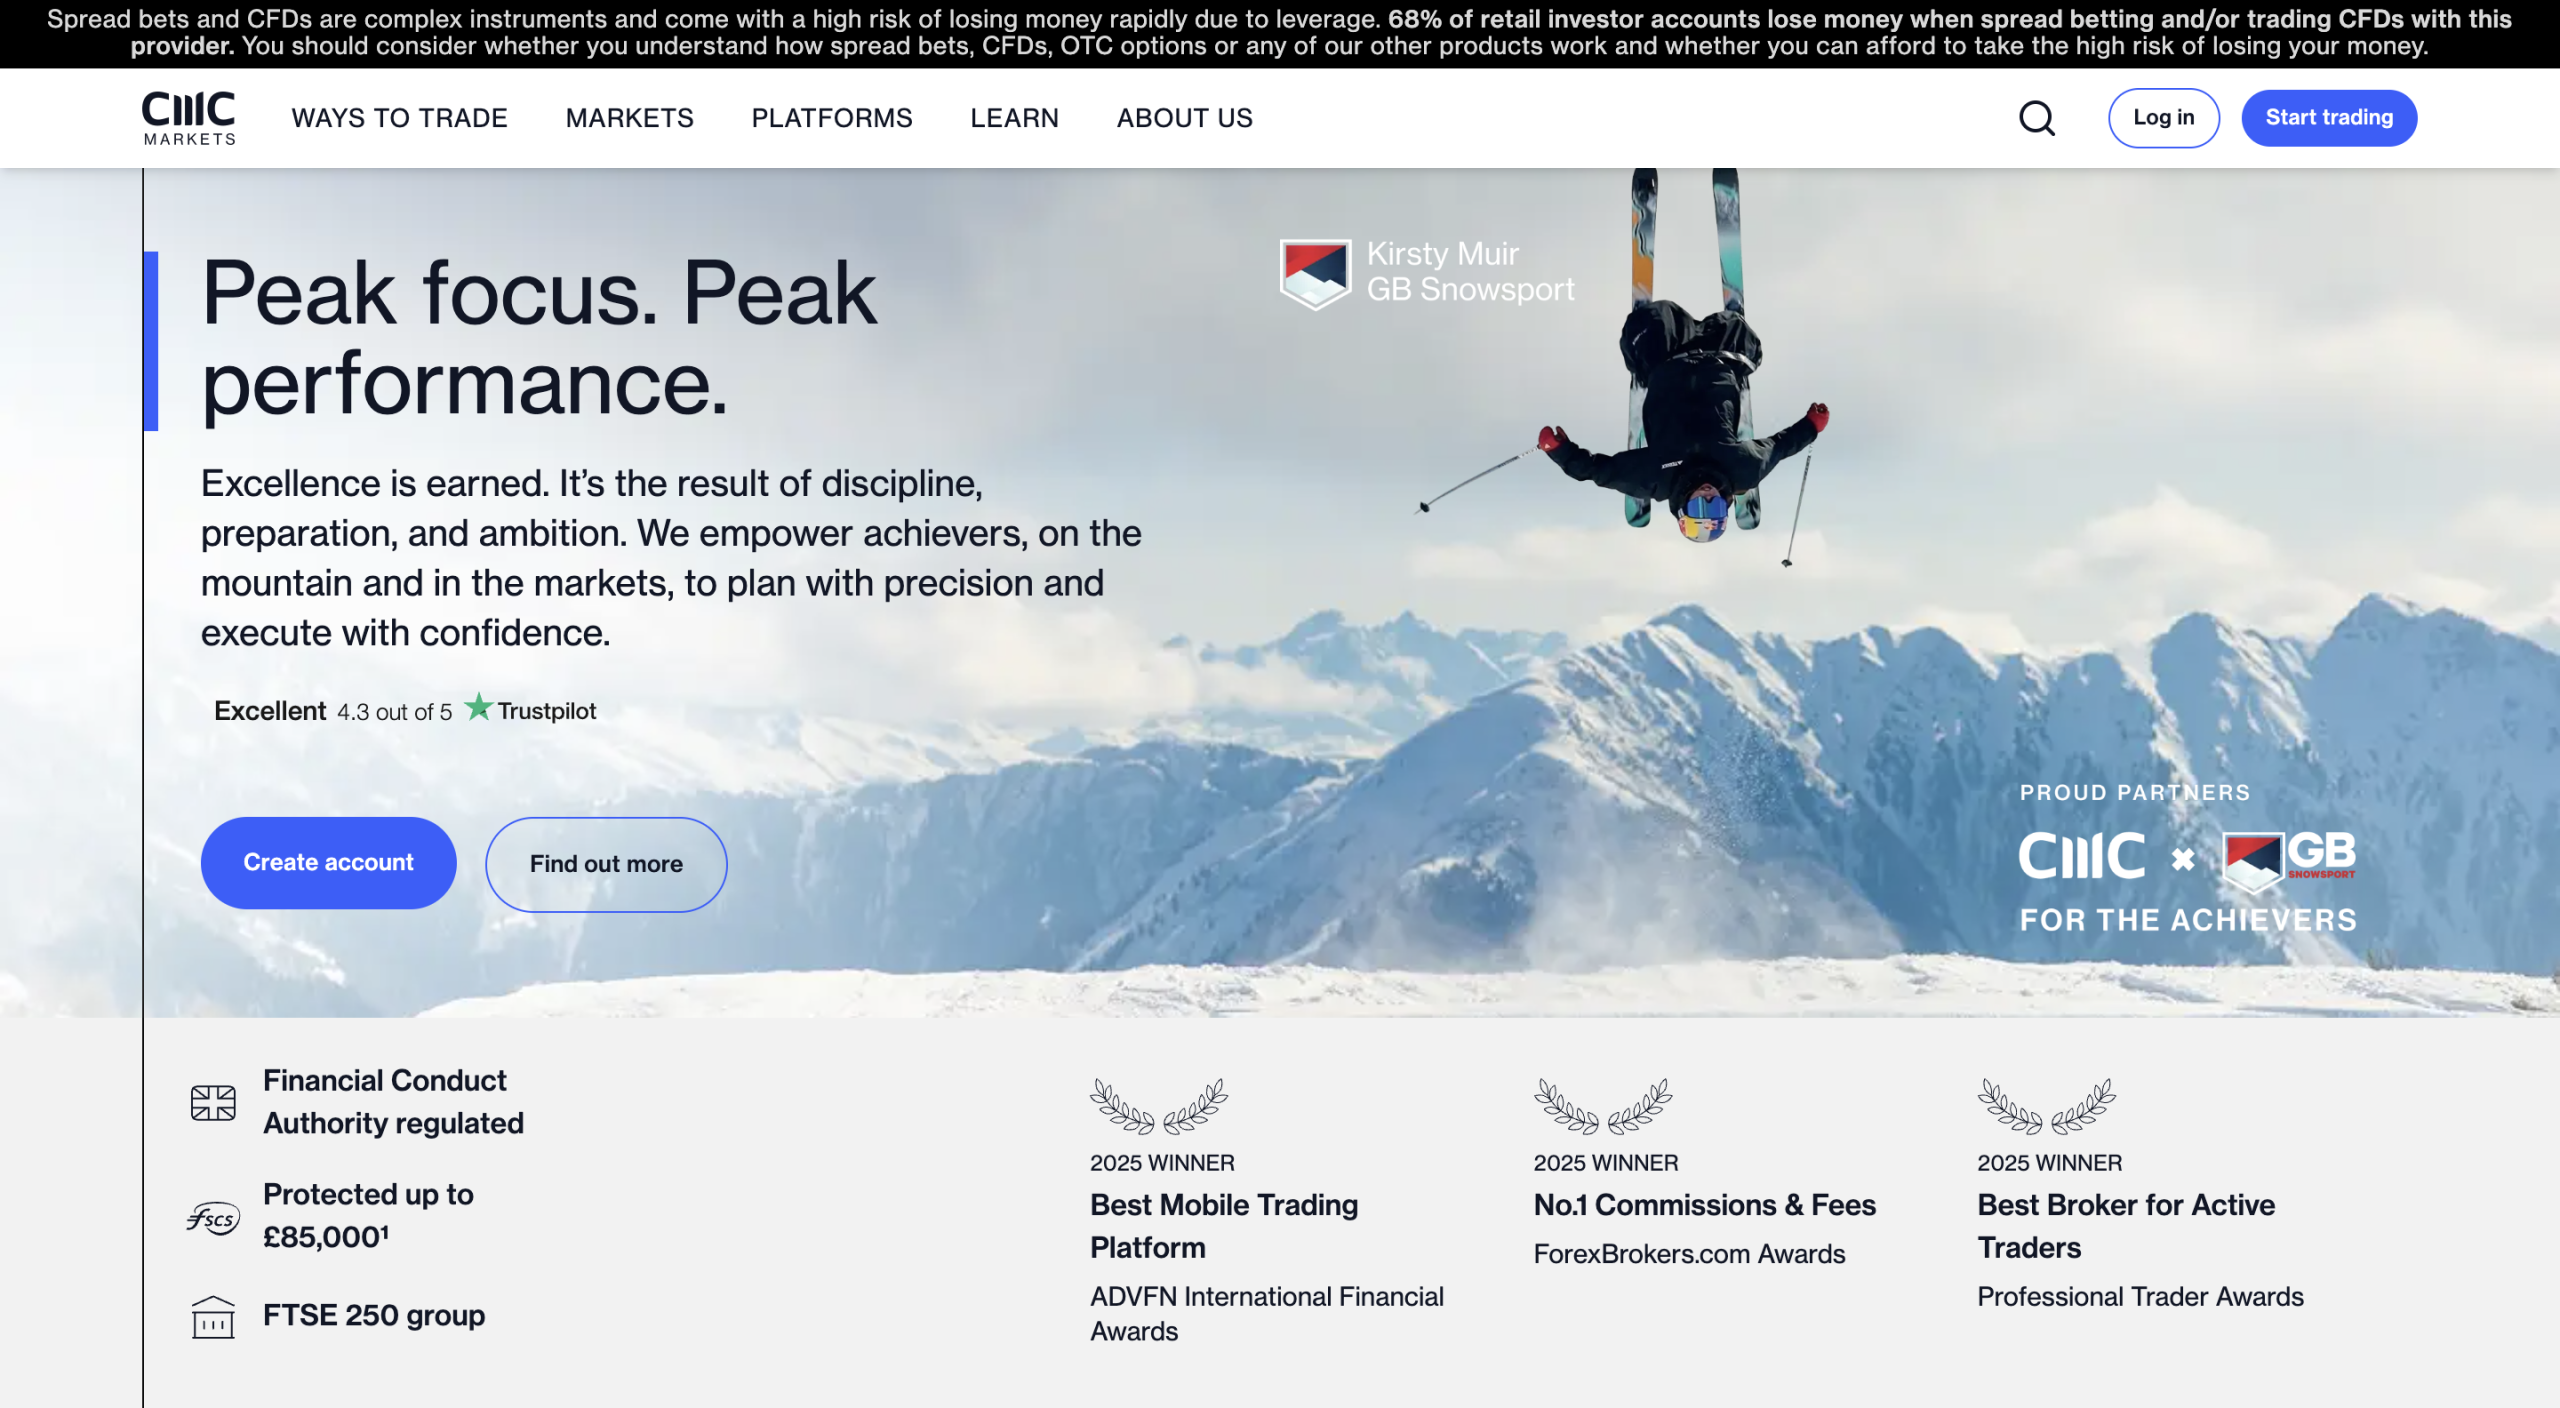Click the bank building FTSE icon
The height and width of the screenshot is (1408, 2560).
[x=213, y=1316]
